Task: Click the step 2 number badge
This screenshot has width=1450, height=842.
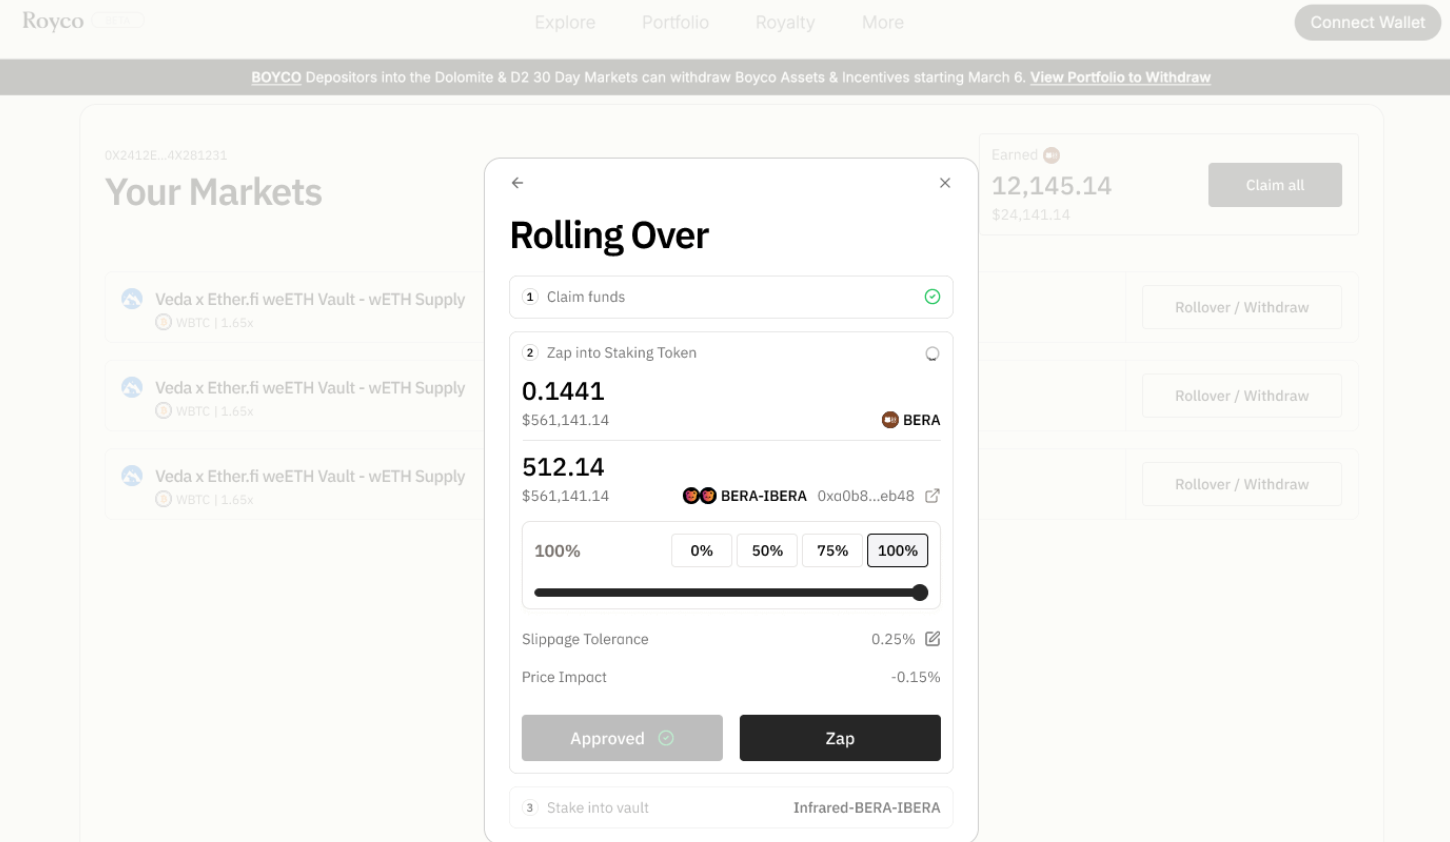Action: (530, 353)
